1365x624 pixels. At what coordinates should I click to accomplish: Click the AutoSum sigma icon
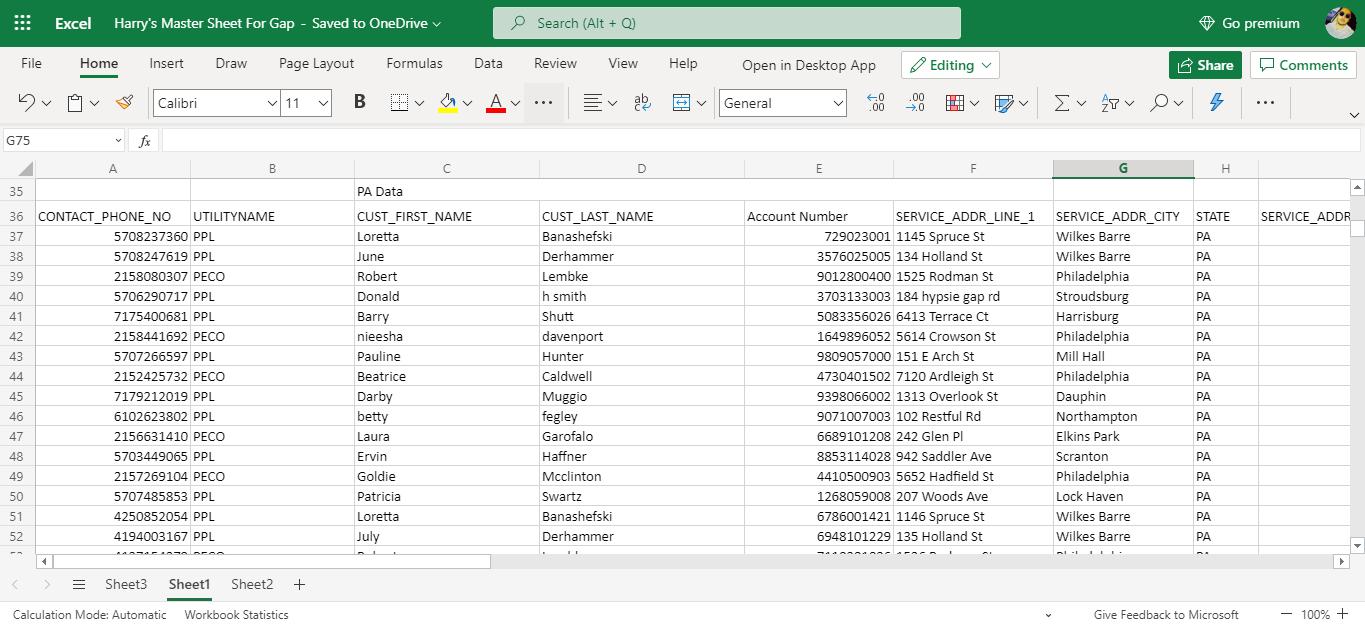(1062, 103)
